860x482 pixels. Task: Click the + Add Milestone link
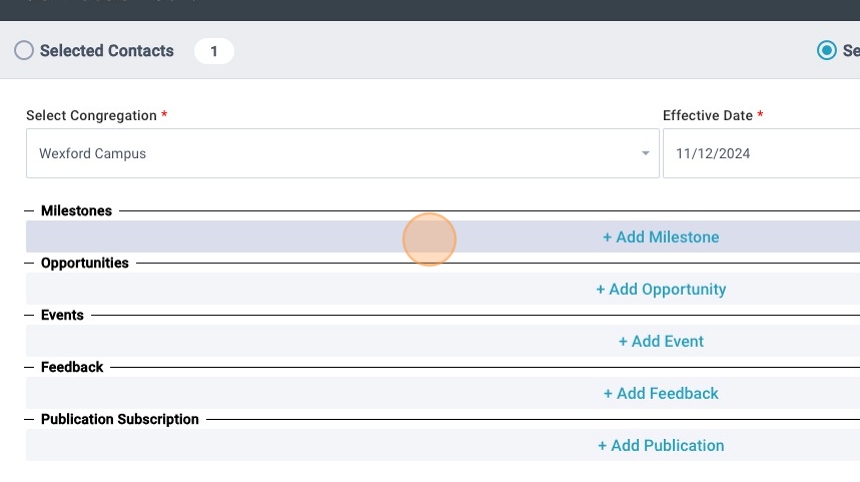[660, 237]
